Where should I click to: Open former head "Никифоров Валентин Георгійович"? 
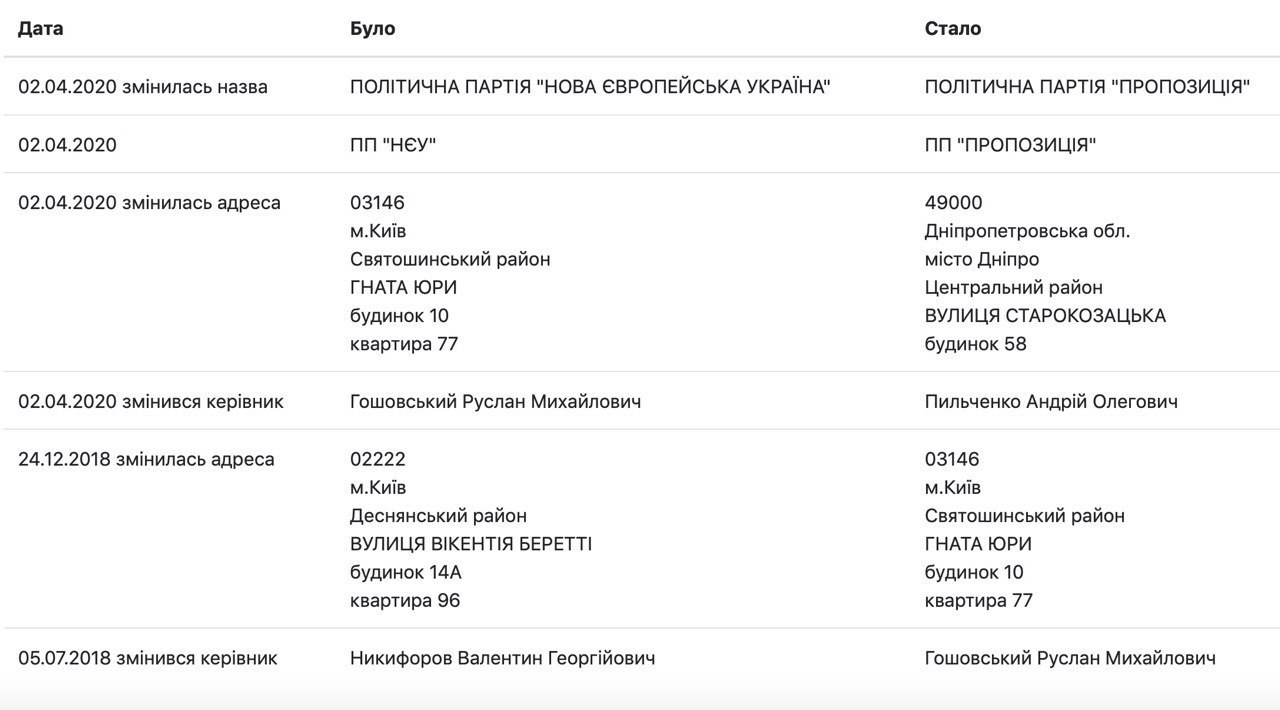pos(503,658)
